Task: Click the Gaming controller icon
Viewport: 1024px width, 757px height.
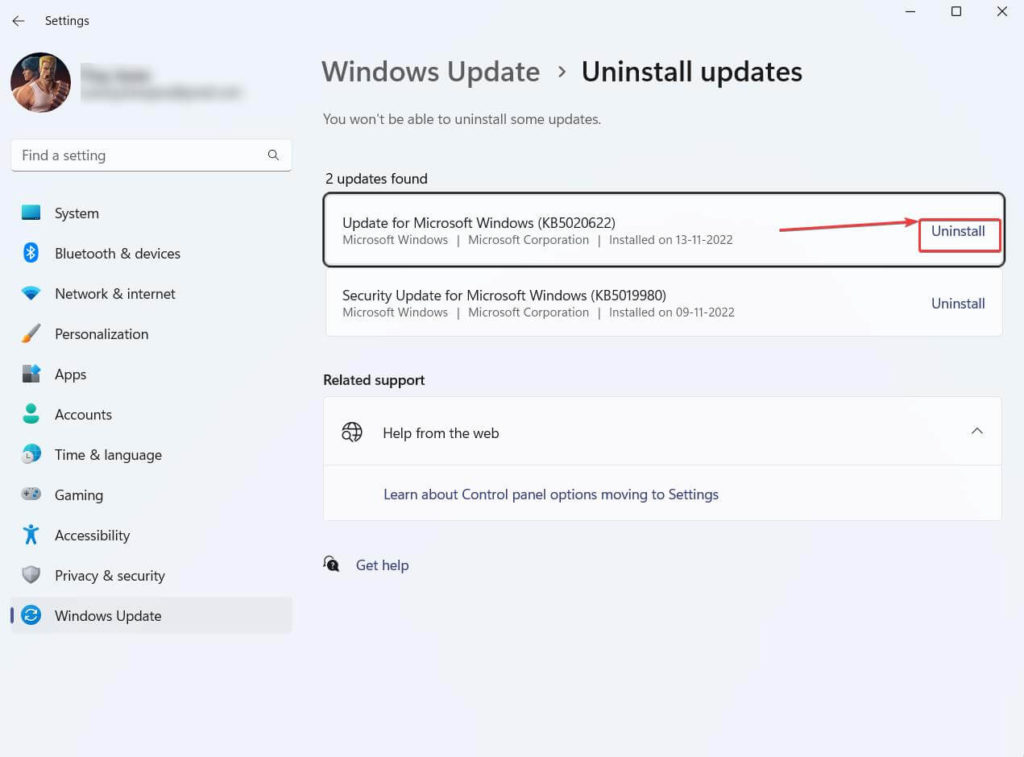Action: pyautogui.click(x=31, y=494)
